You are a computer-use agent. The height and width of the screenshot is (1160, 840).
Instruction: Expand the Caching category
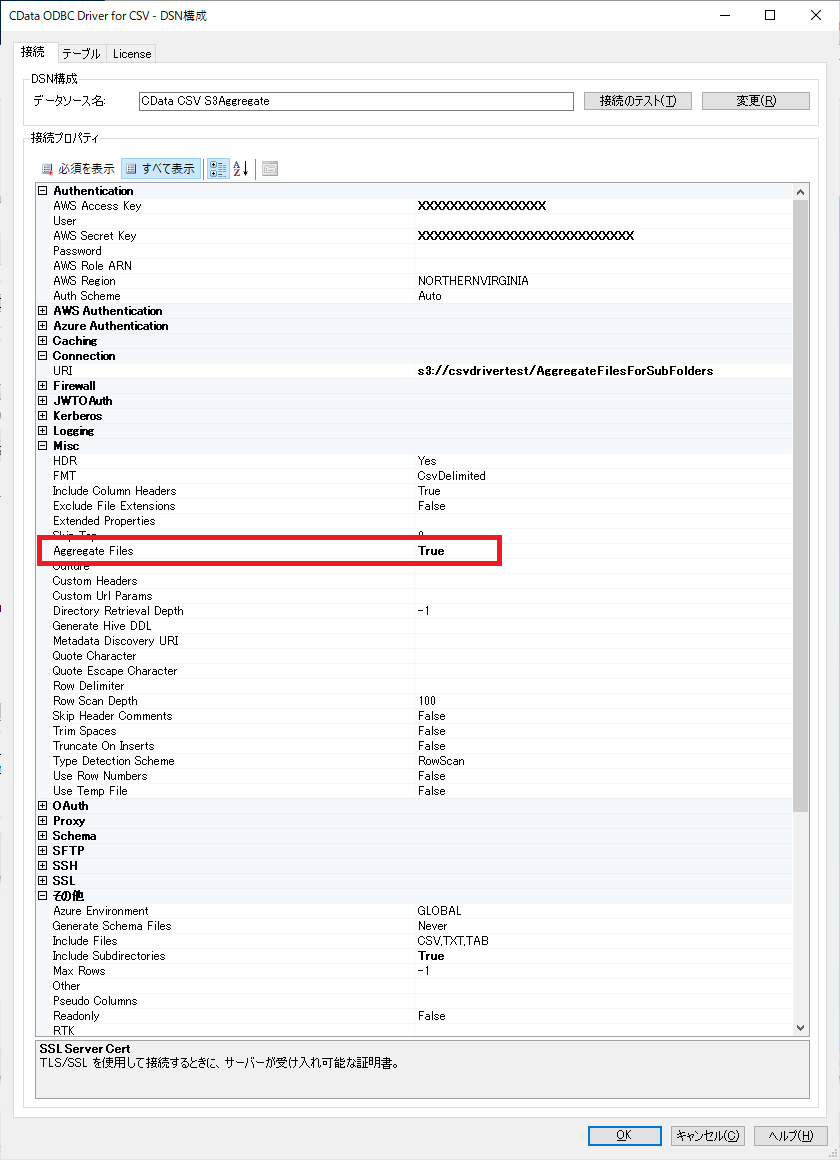tap(43, 341)
